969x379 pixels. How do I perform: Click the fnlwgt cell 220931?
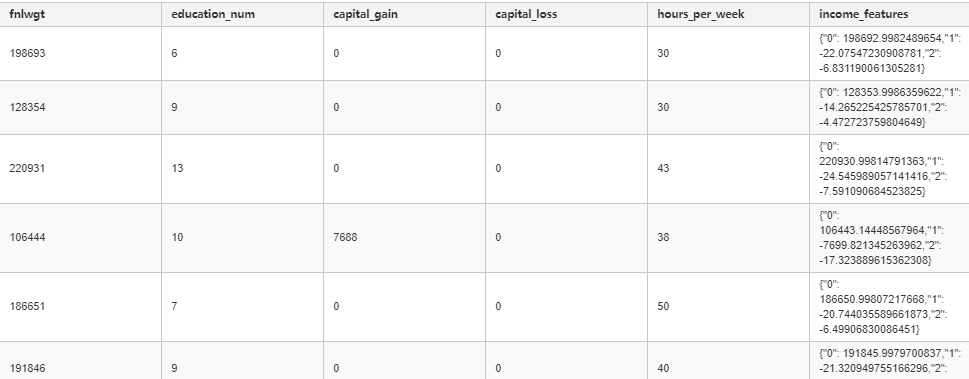coord(27,169)
